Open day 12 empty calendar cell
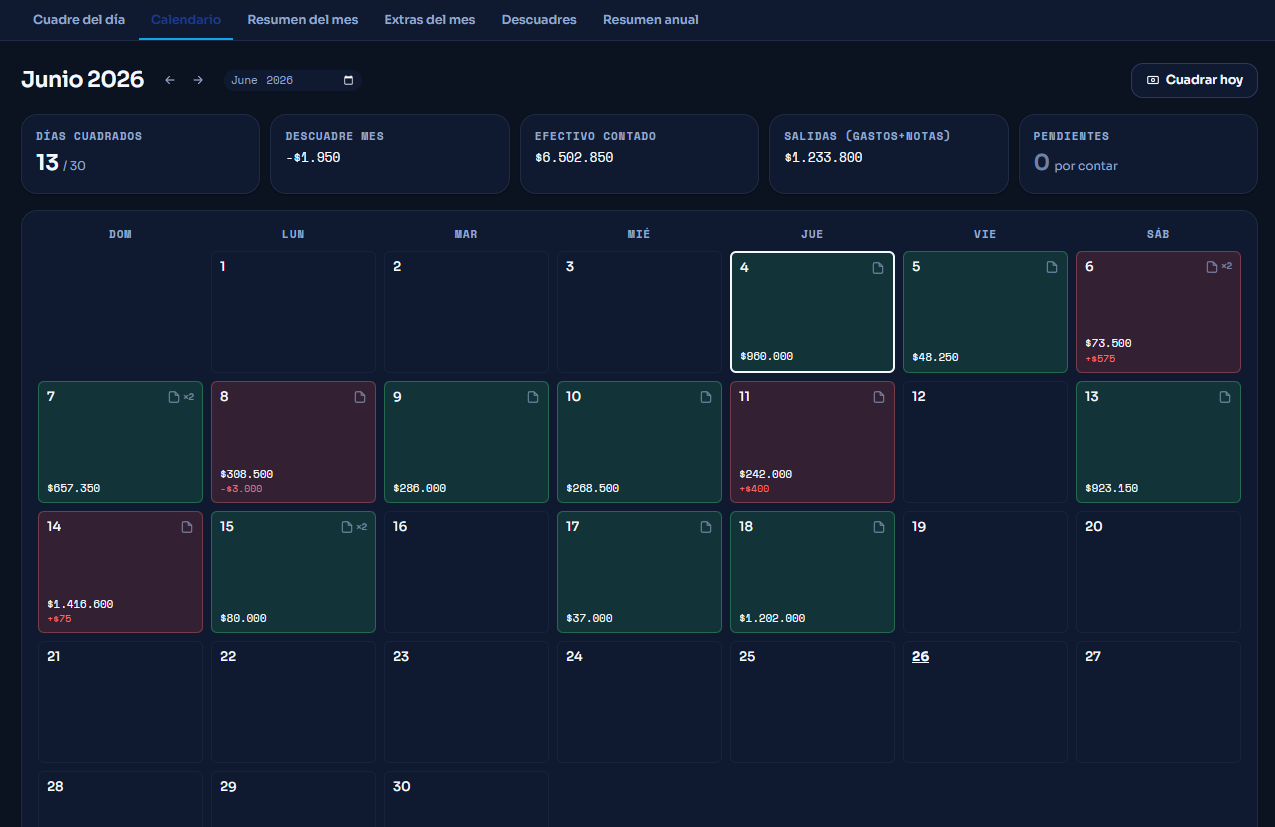Screen dimensions: 1275x827 985,442
